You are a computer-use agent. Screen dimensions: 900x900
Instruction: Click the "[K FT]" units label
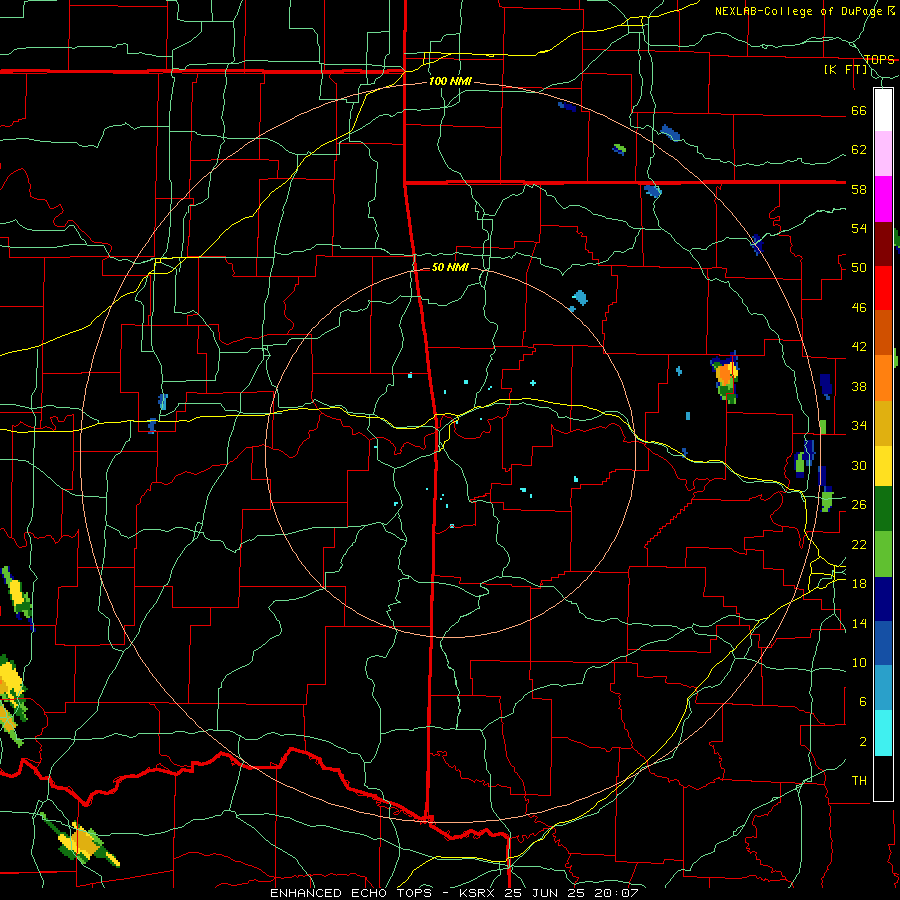pos(846,70)
